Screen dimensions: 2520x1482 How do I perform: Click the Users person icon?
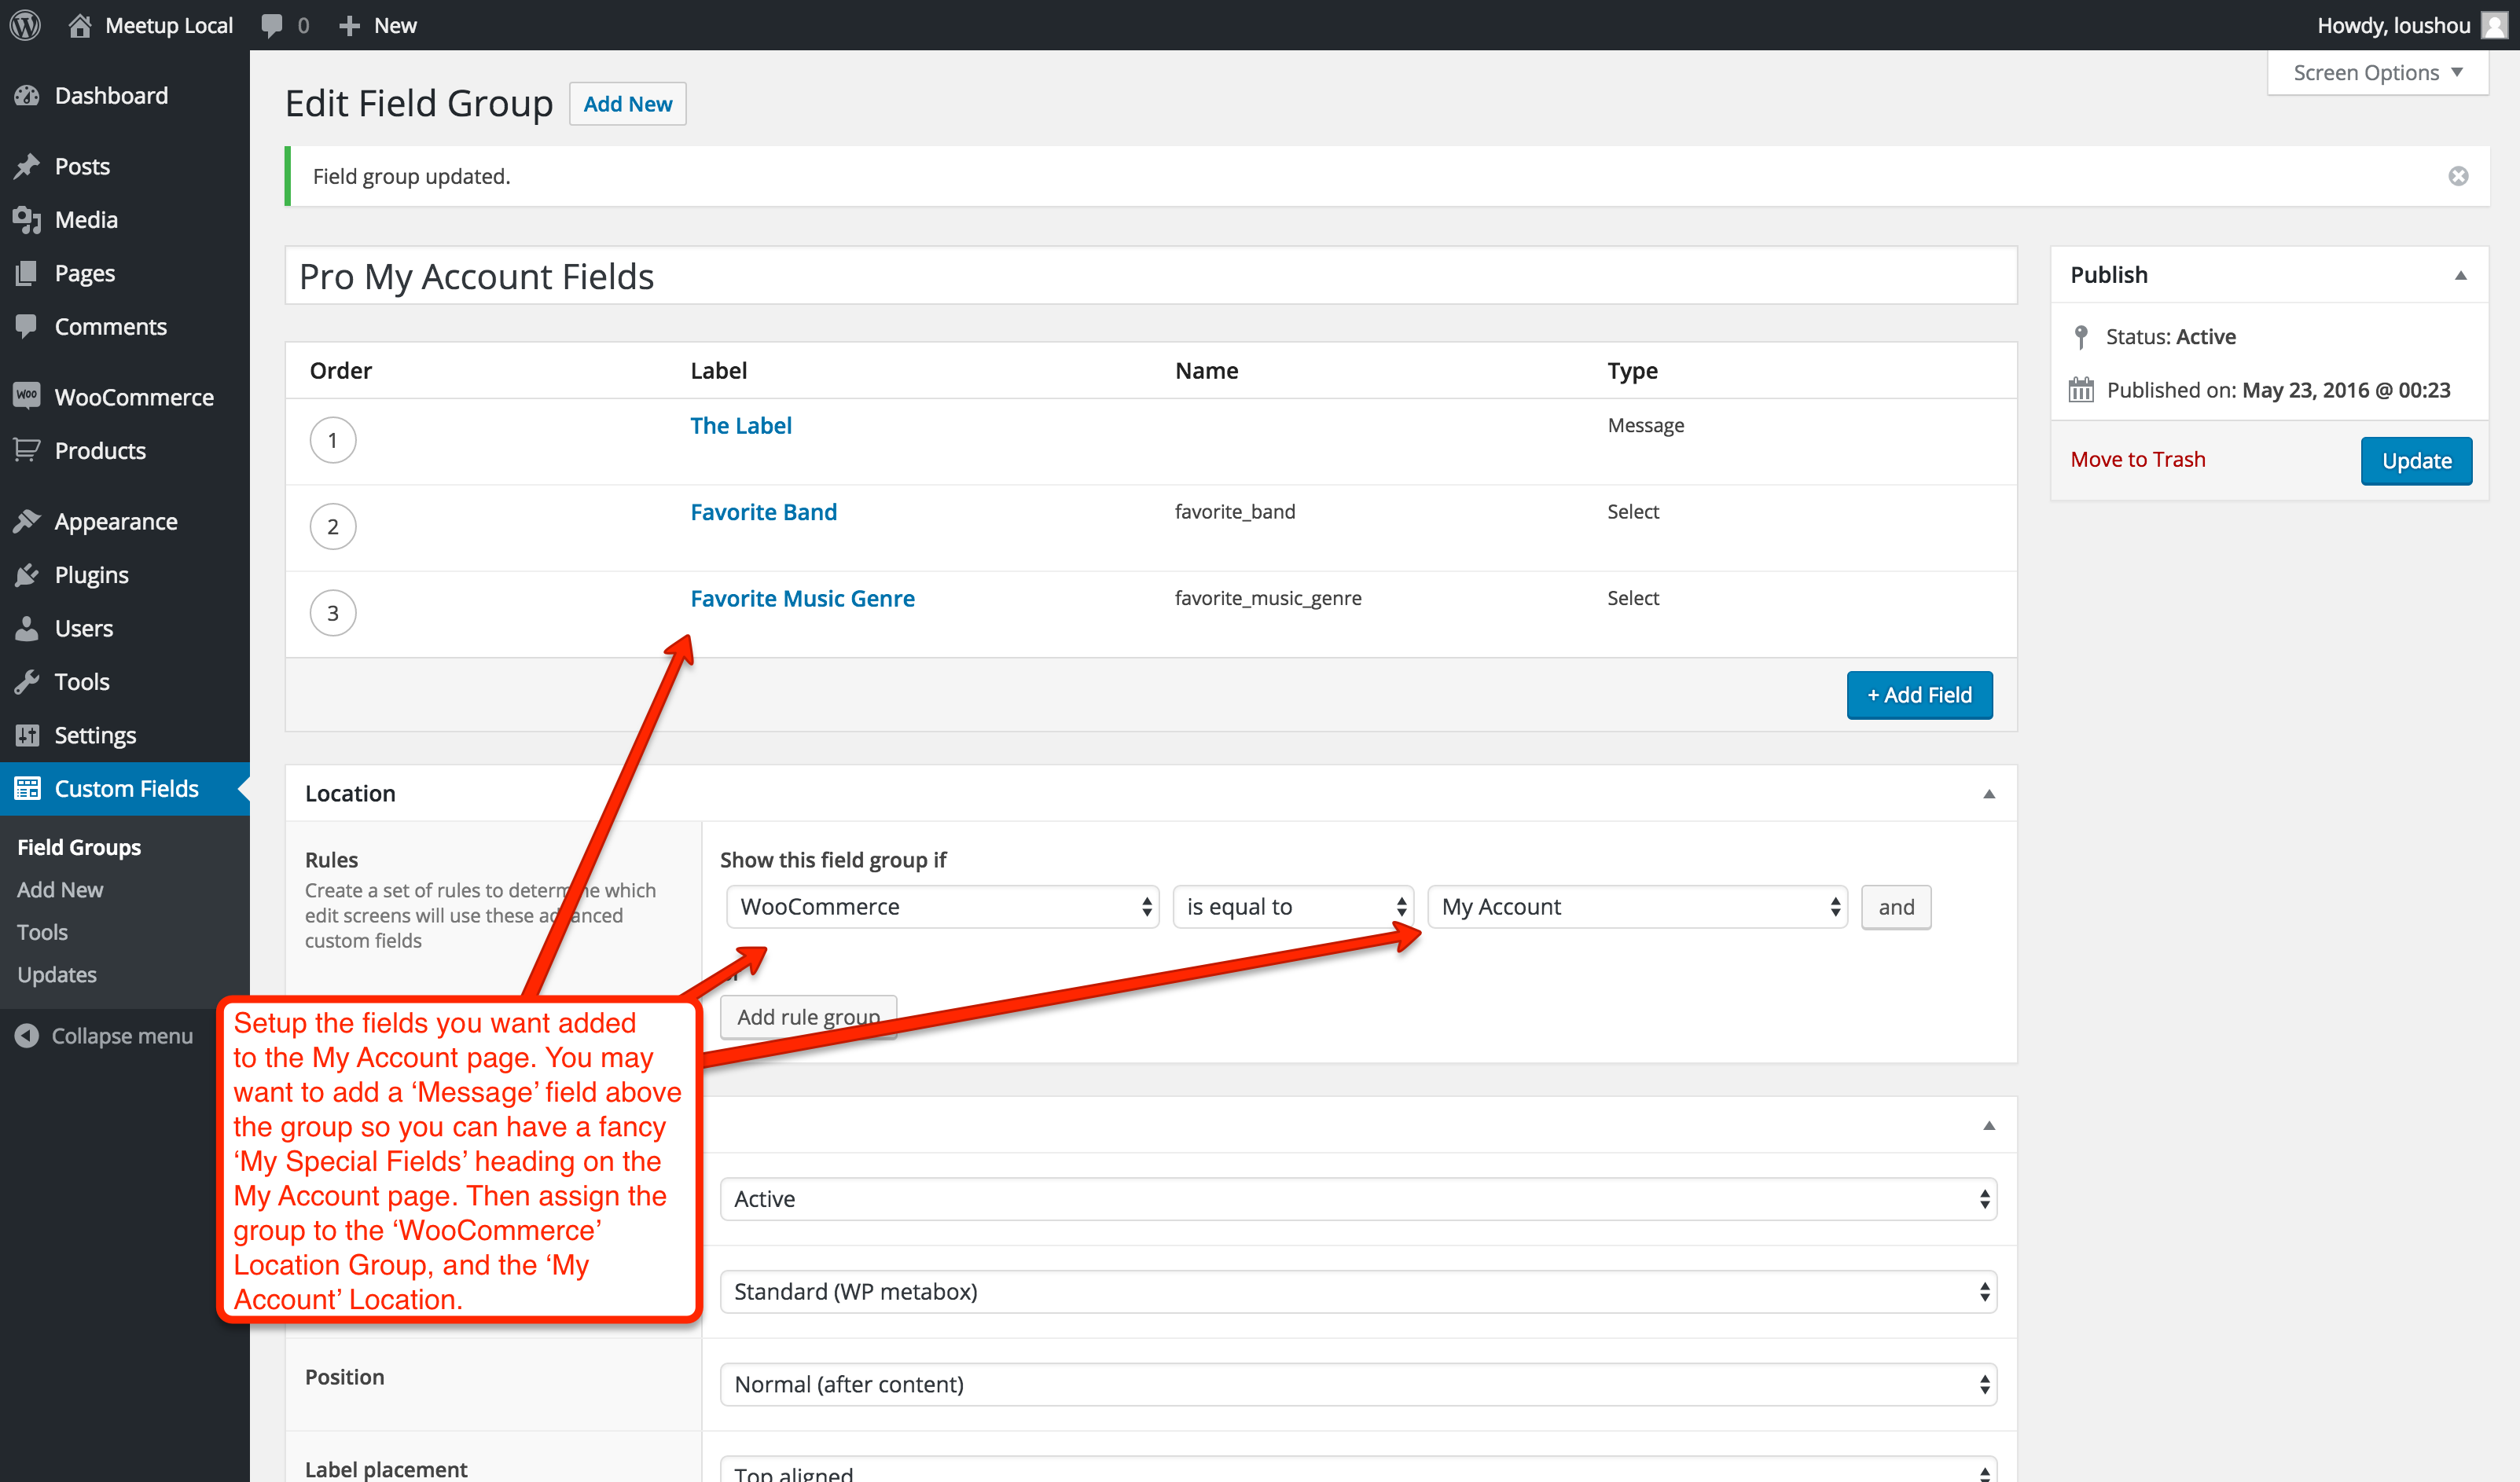click(x=27, y=628)
